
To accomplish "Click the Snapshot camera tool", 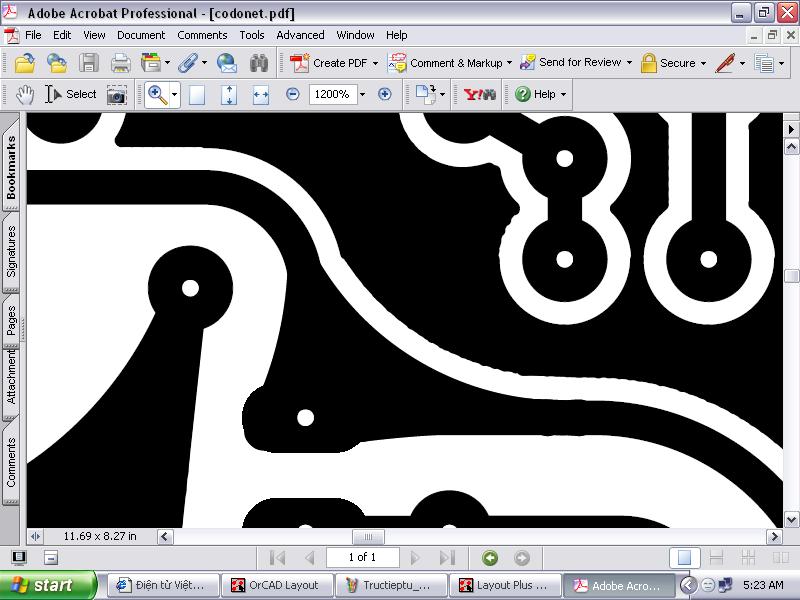I will point(117,94).
